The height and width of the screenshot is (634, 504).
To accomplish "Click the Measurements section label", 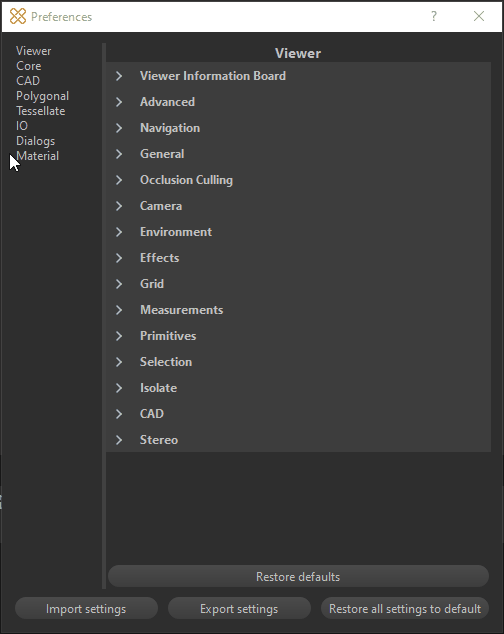I will (182, 310).
